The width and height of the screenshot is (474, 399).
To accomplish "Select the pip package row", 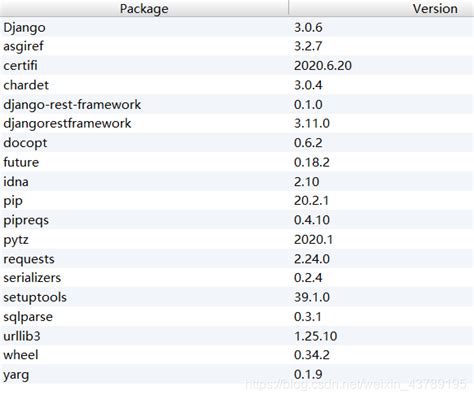I will (x=237, y=201).
